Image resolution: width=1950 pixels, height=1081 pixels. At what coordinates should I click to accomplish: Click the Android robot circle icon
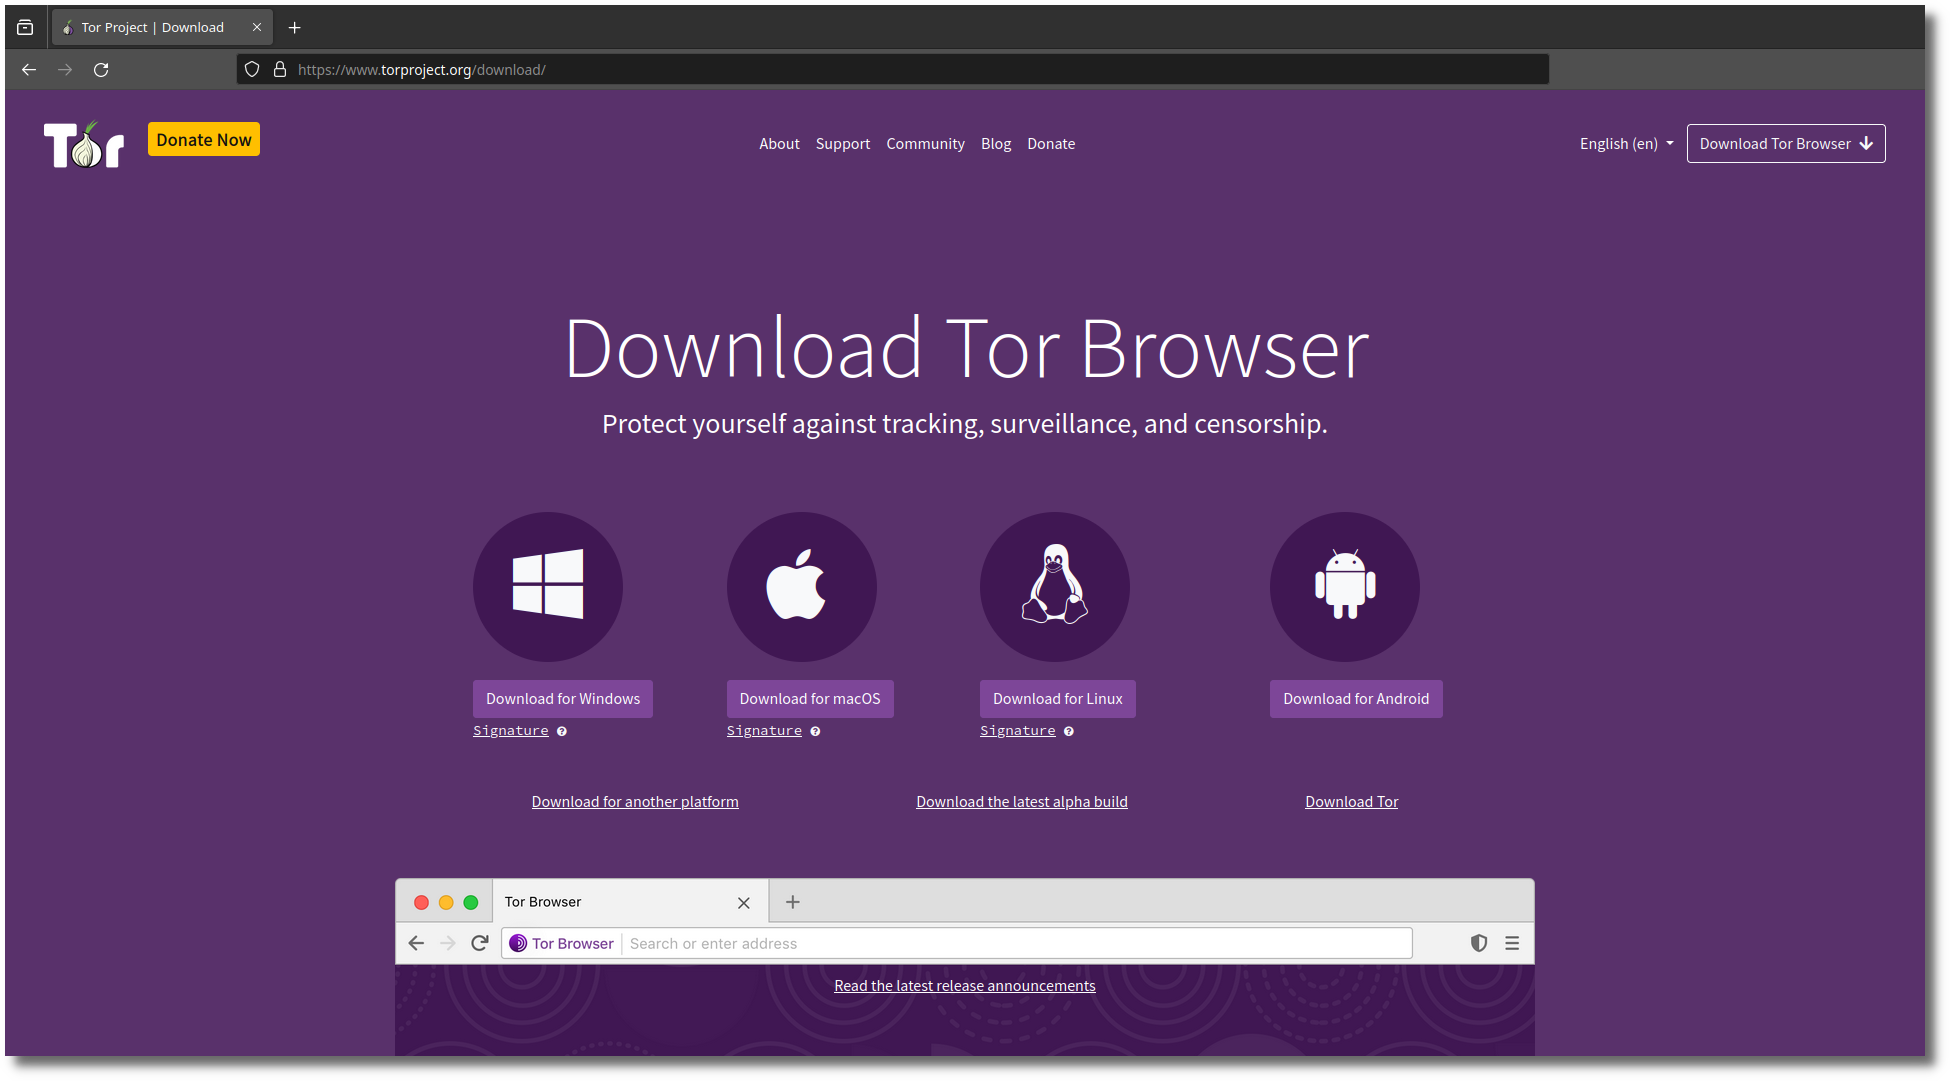1345,587
